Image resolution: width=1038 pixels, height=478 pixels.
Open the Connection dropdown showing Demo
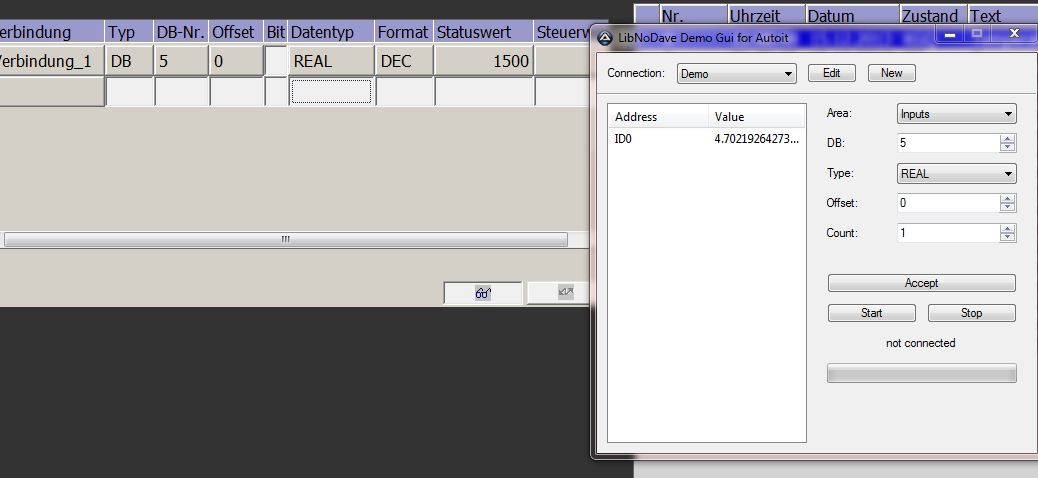(x=736, y=74)
